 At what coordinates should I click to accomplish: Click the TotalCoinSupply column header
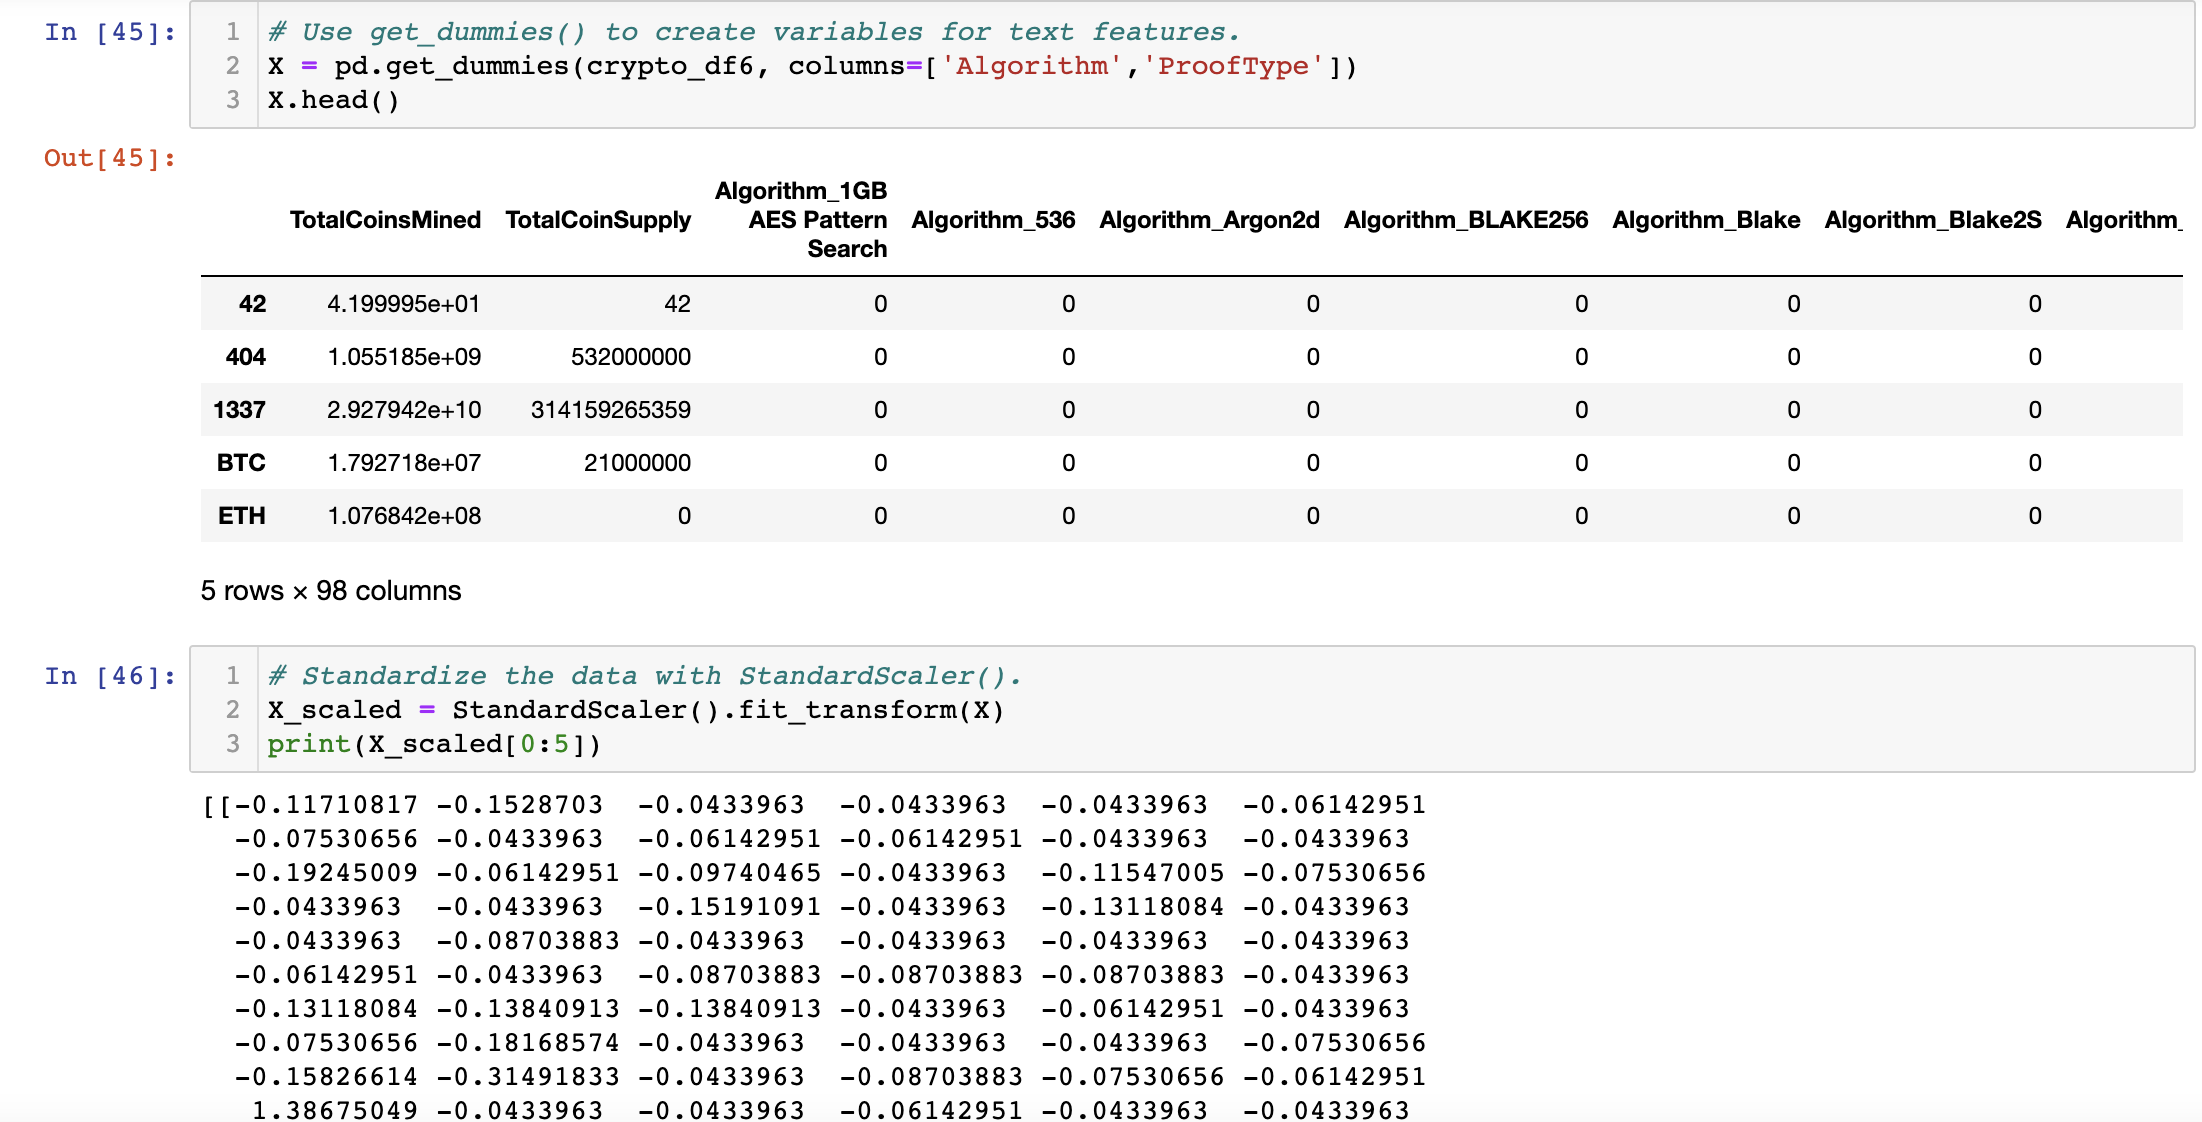click(x=598, y=220)
